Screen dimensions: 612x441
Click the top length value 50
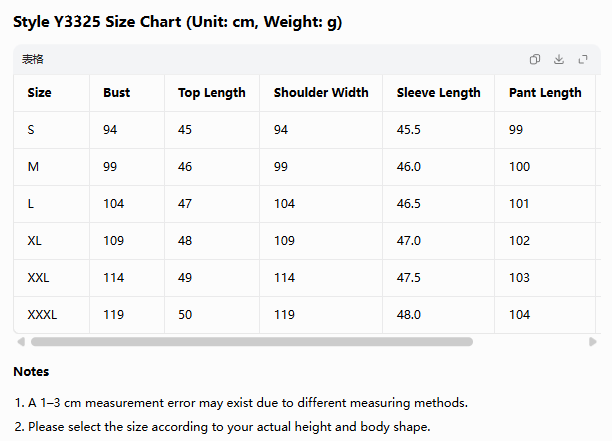click(x=185, y=315)
